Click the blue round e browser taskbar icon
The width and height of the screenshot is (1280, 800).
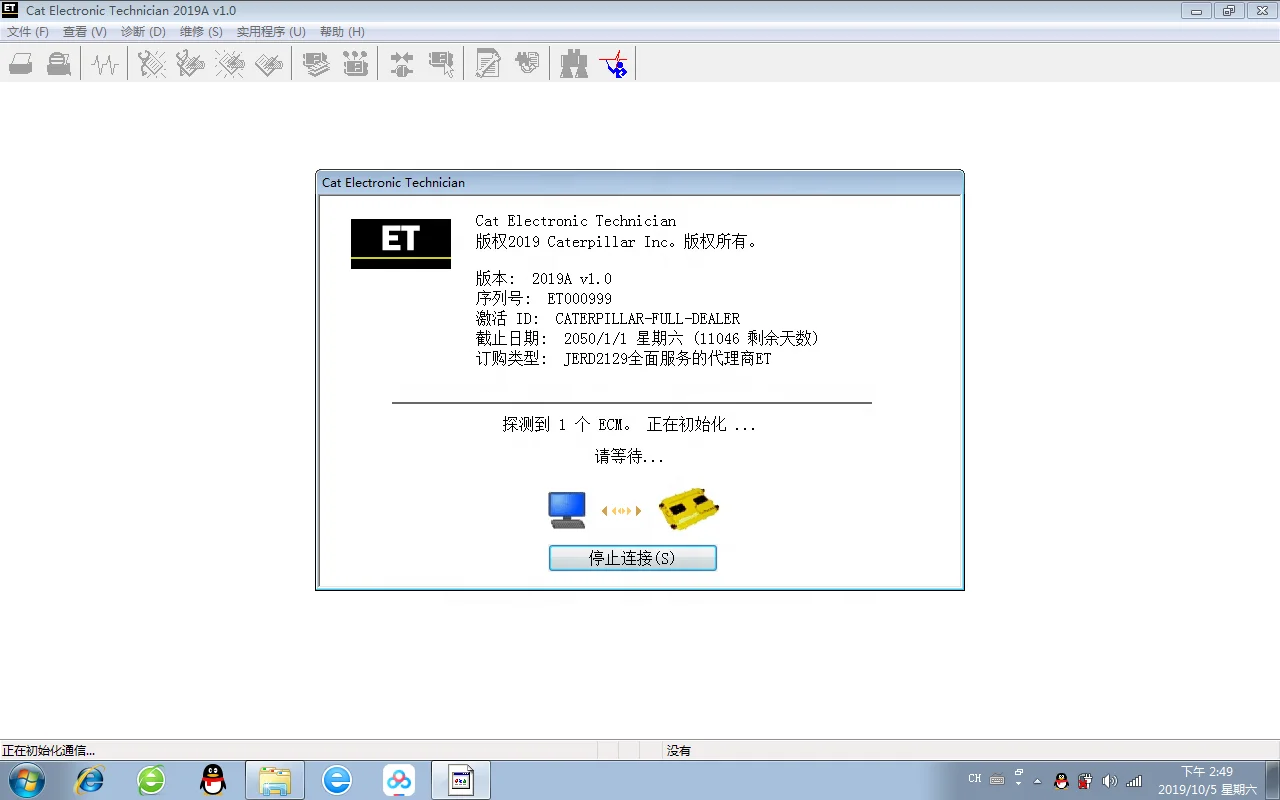click(337, 780)
